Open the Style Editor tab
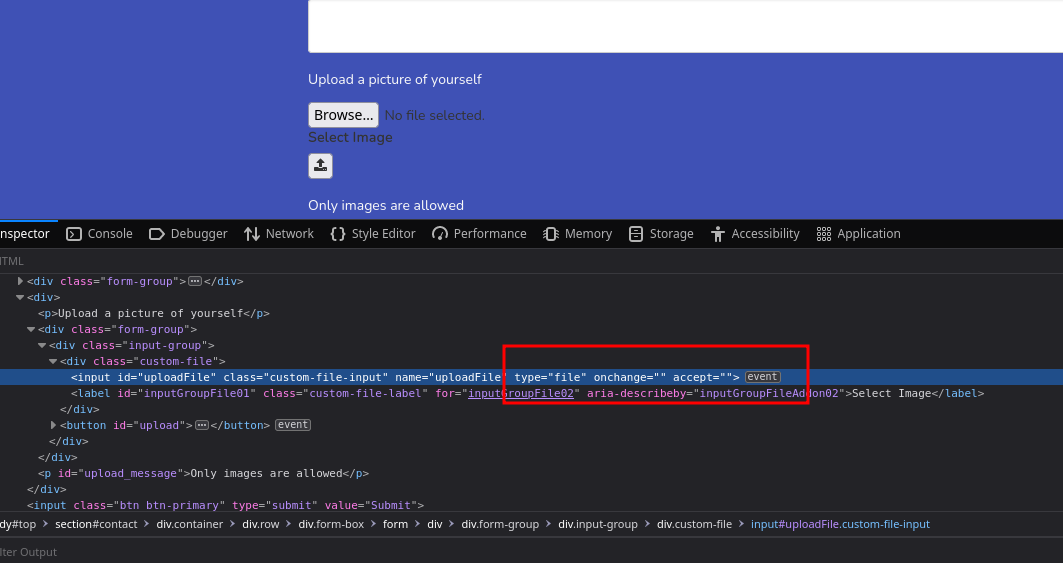The width and height of the screenshot is (1063, 563). (373, 234)
